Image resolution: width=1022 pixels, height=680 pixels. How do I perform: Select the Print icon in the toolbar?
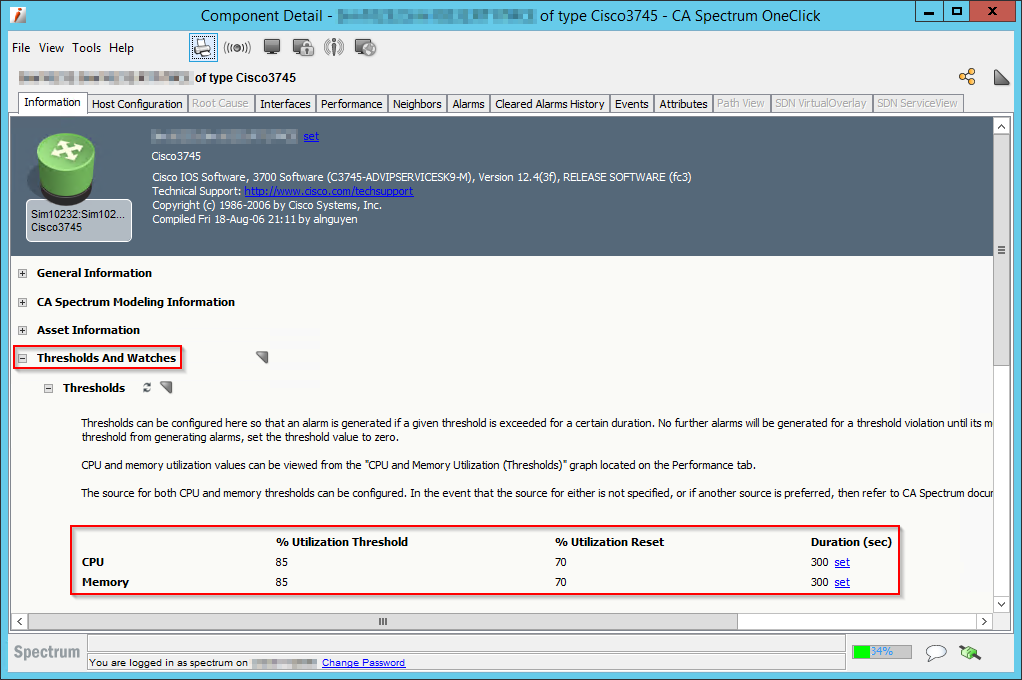201,47
